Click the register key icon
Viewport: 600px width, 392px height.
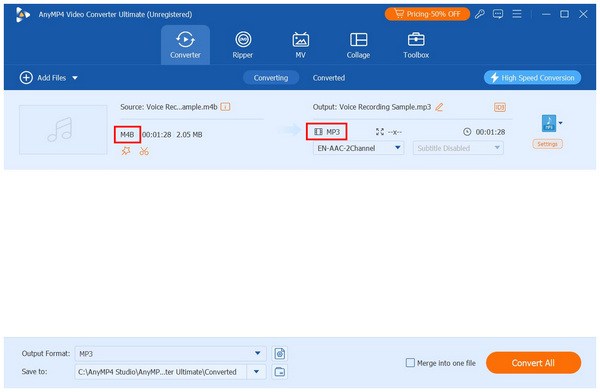pyautogui.click(x=479, y=14)
